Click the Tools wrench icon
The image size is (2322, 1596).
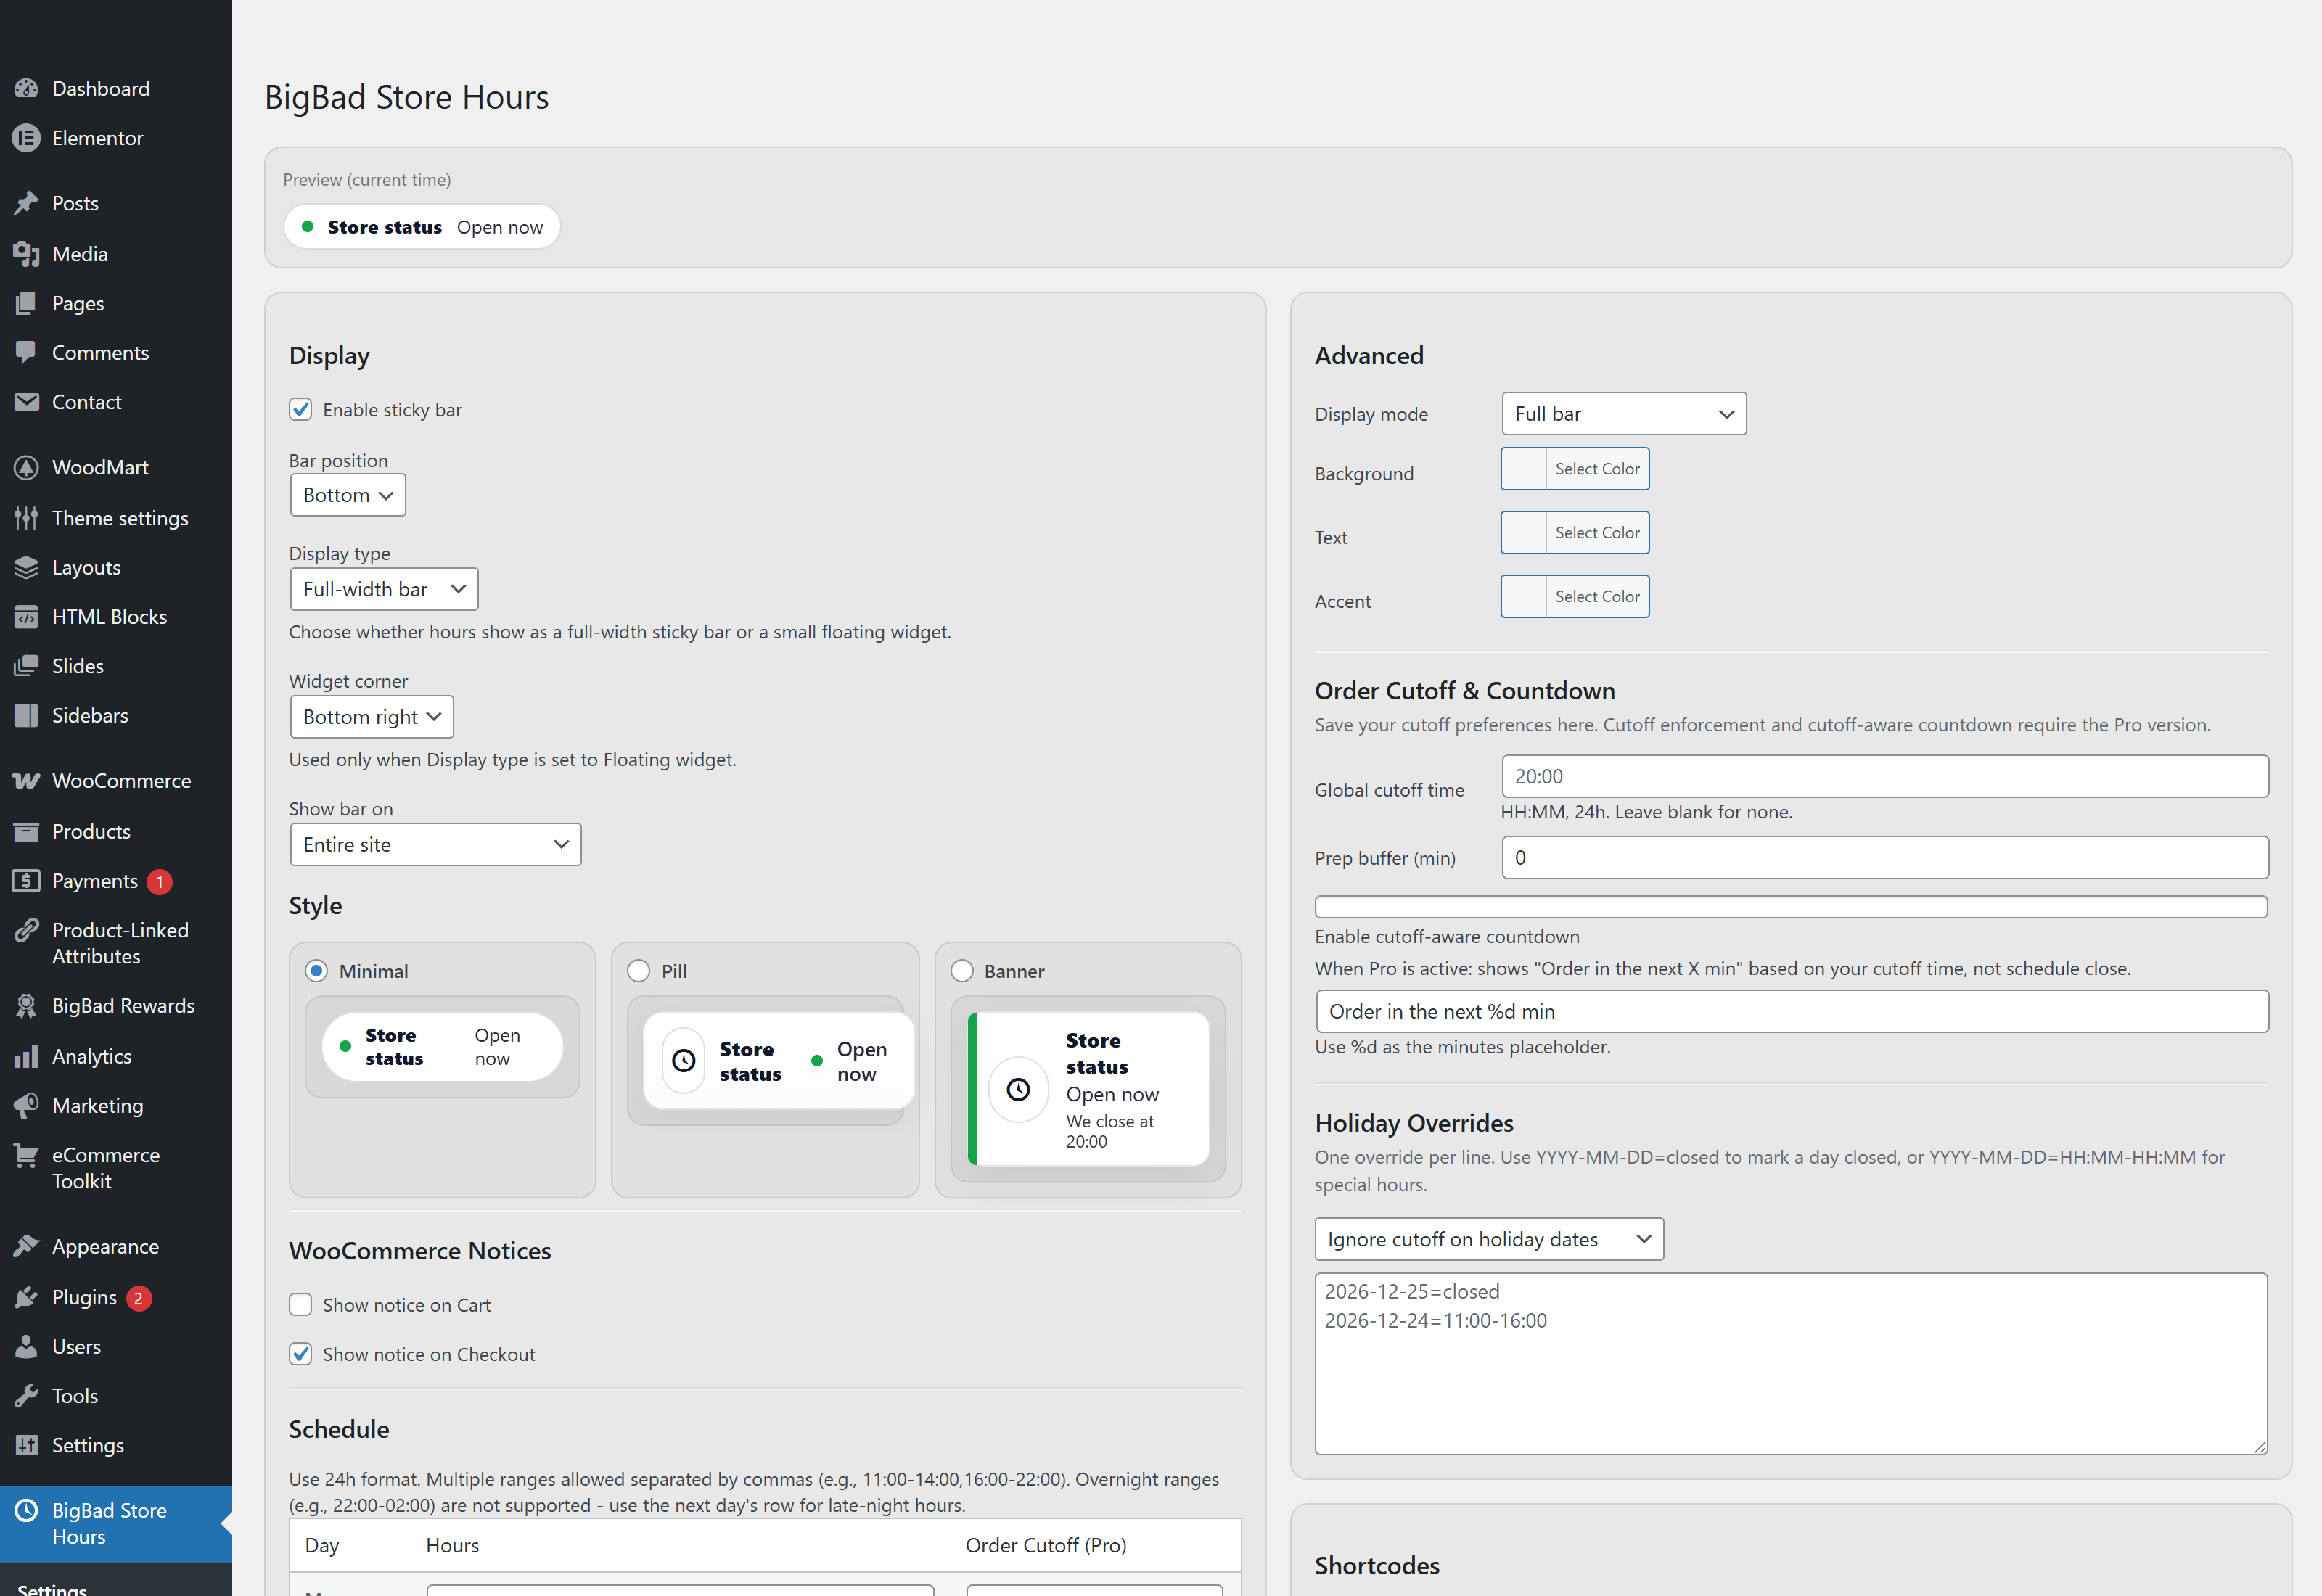[x=27, y=1396]
